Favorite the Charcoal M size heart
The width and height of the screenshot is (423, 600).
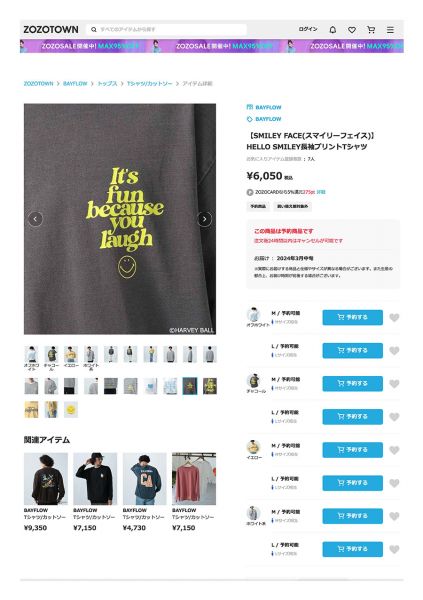click(x=394, y=384)
